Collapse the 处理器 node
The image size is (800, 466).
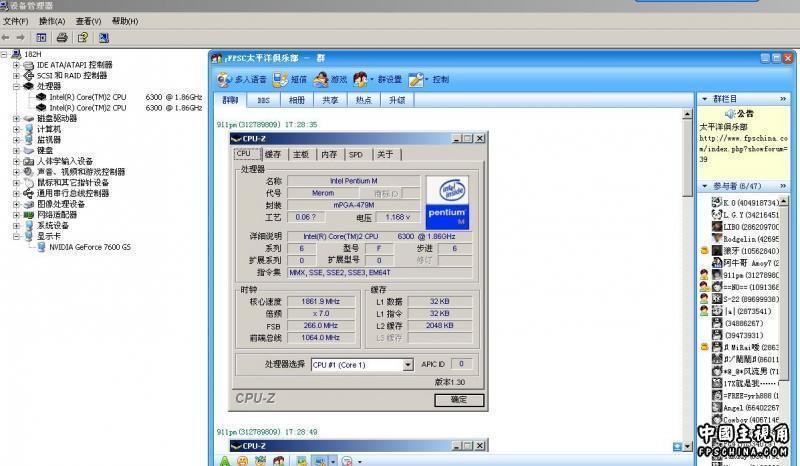(16, 86)
